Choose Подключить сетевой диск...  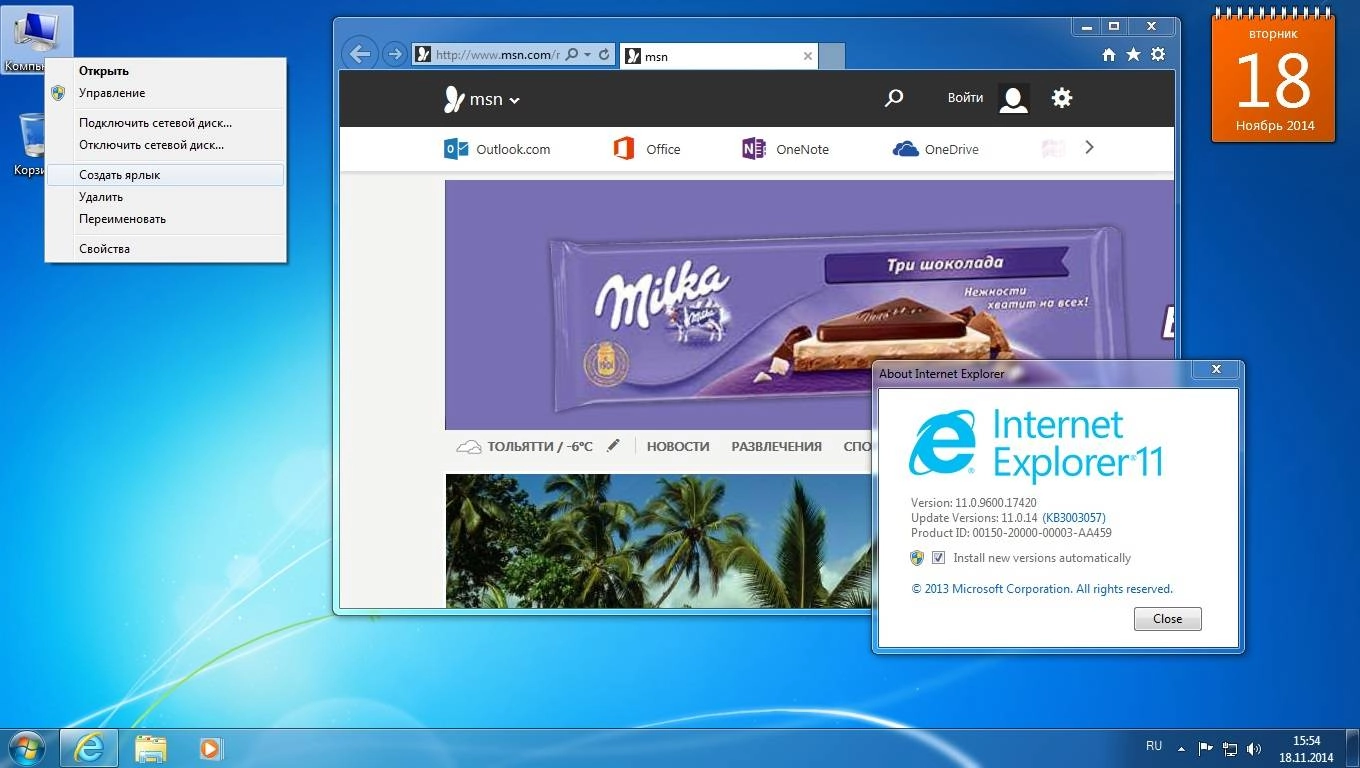click(x=166, y=123)
